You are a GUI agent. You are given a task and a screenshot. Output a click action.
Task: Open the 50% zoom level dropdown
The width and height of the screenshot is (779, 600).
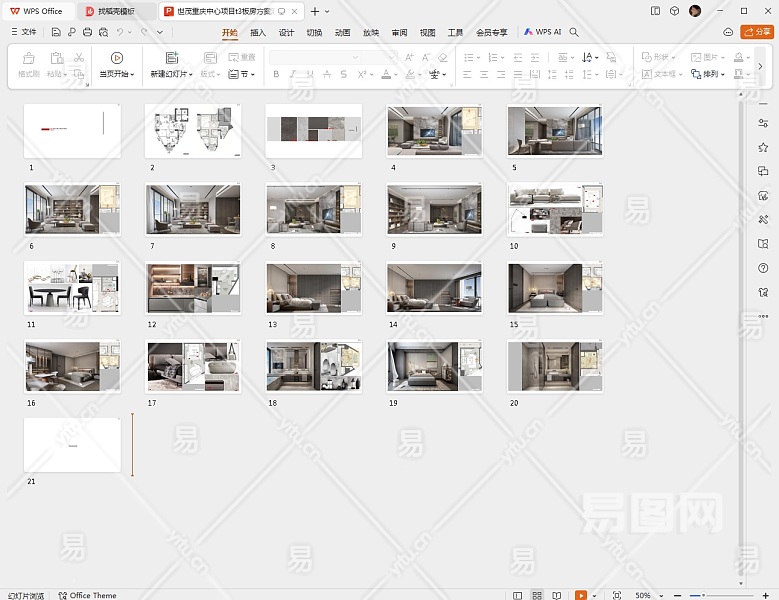click(651, 595)
